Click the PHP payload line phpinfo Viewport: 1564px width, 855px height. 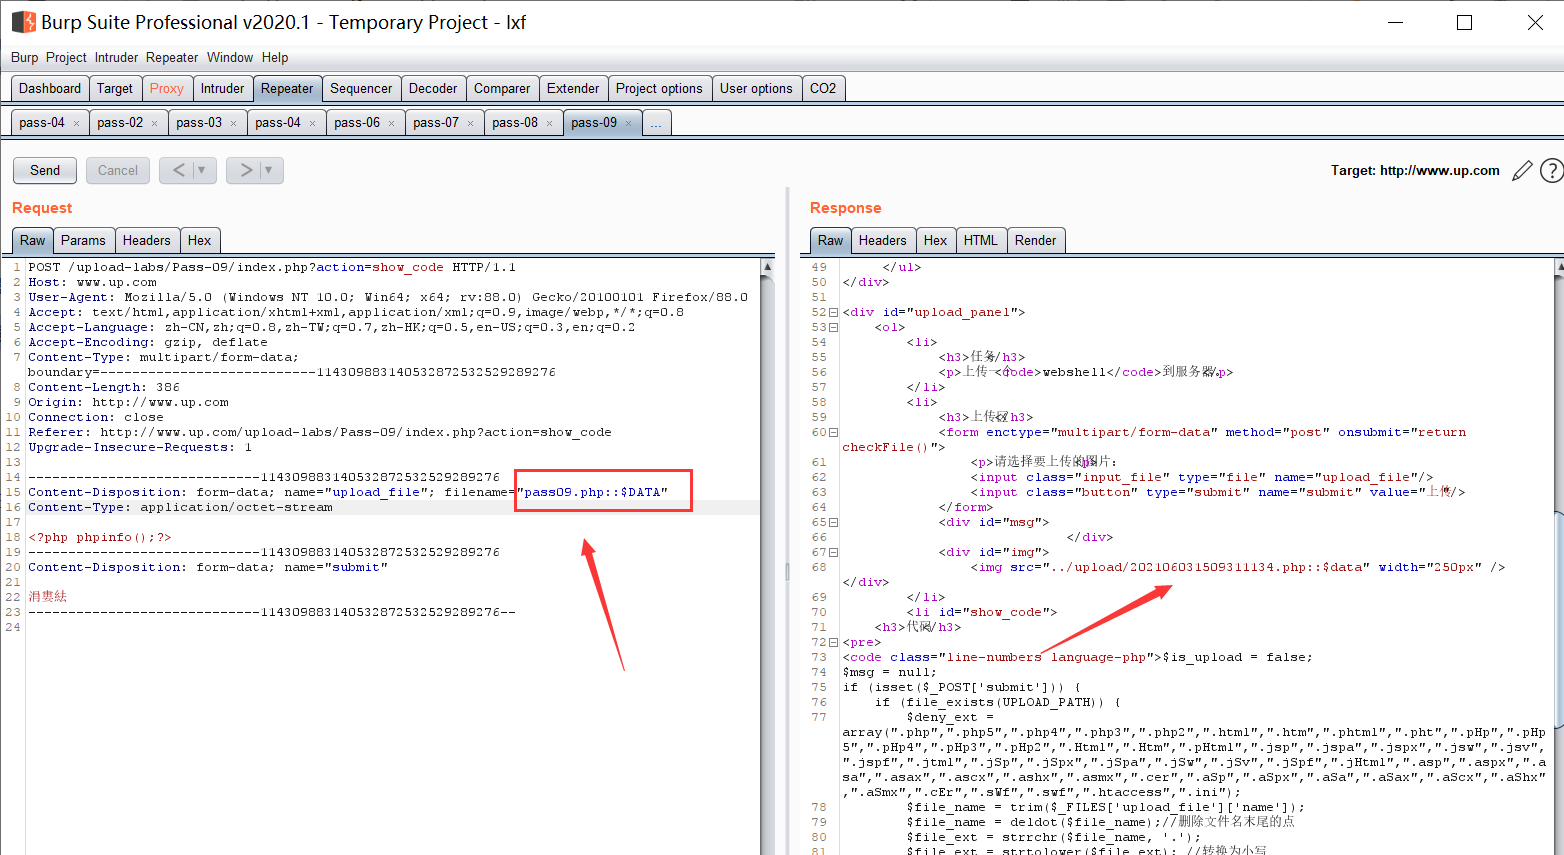tap(100, 537)
